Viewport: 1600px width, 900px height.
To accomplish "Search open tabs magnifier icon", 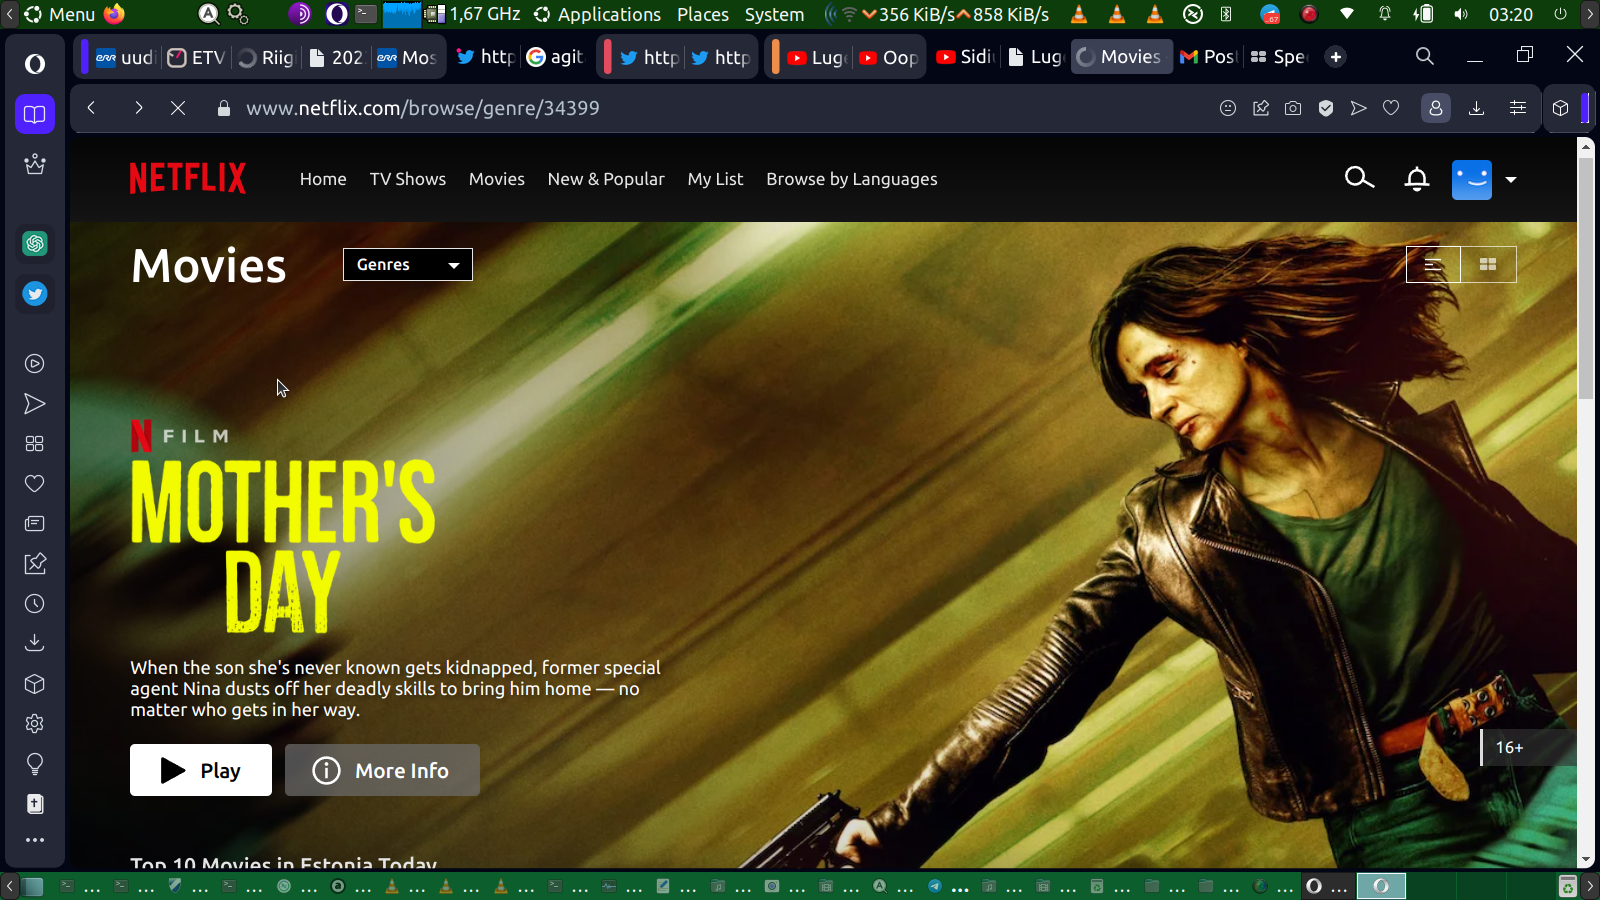I will [x=1425, y=57].
